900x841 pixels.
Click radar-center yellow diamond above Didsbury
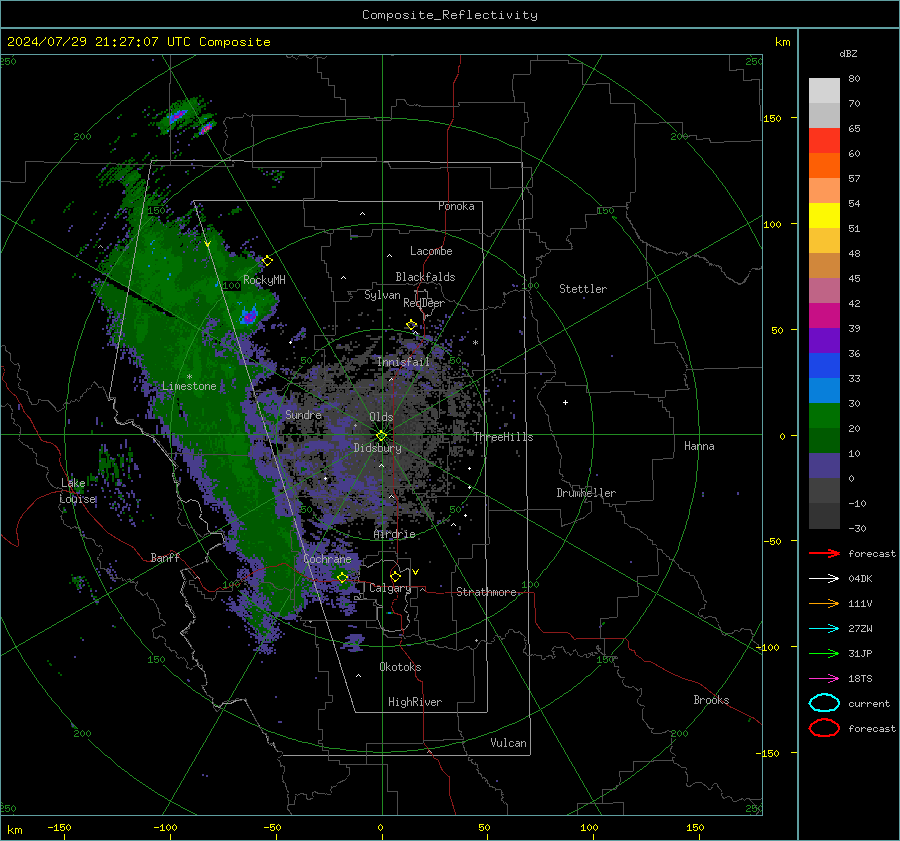pos(381,436)
